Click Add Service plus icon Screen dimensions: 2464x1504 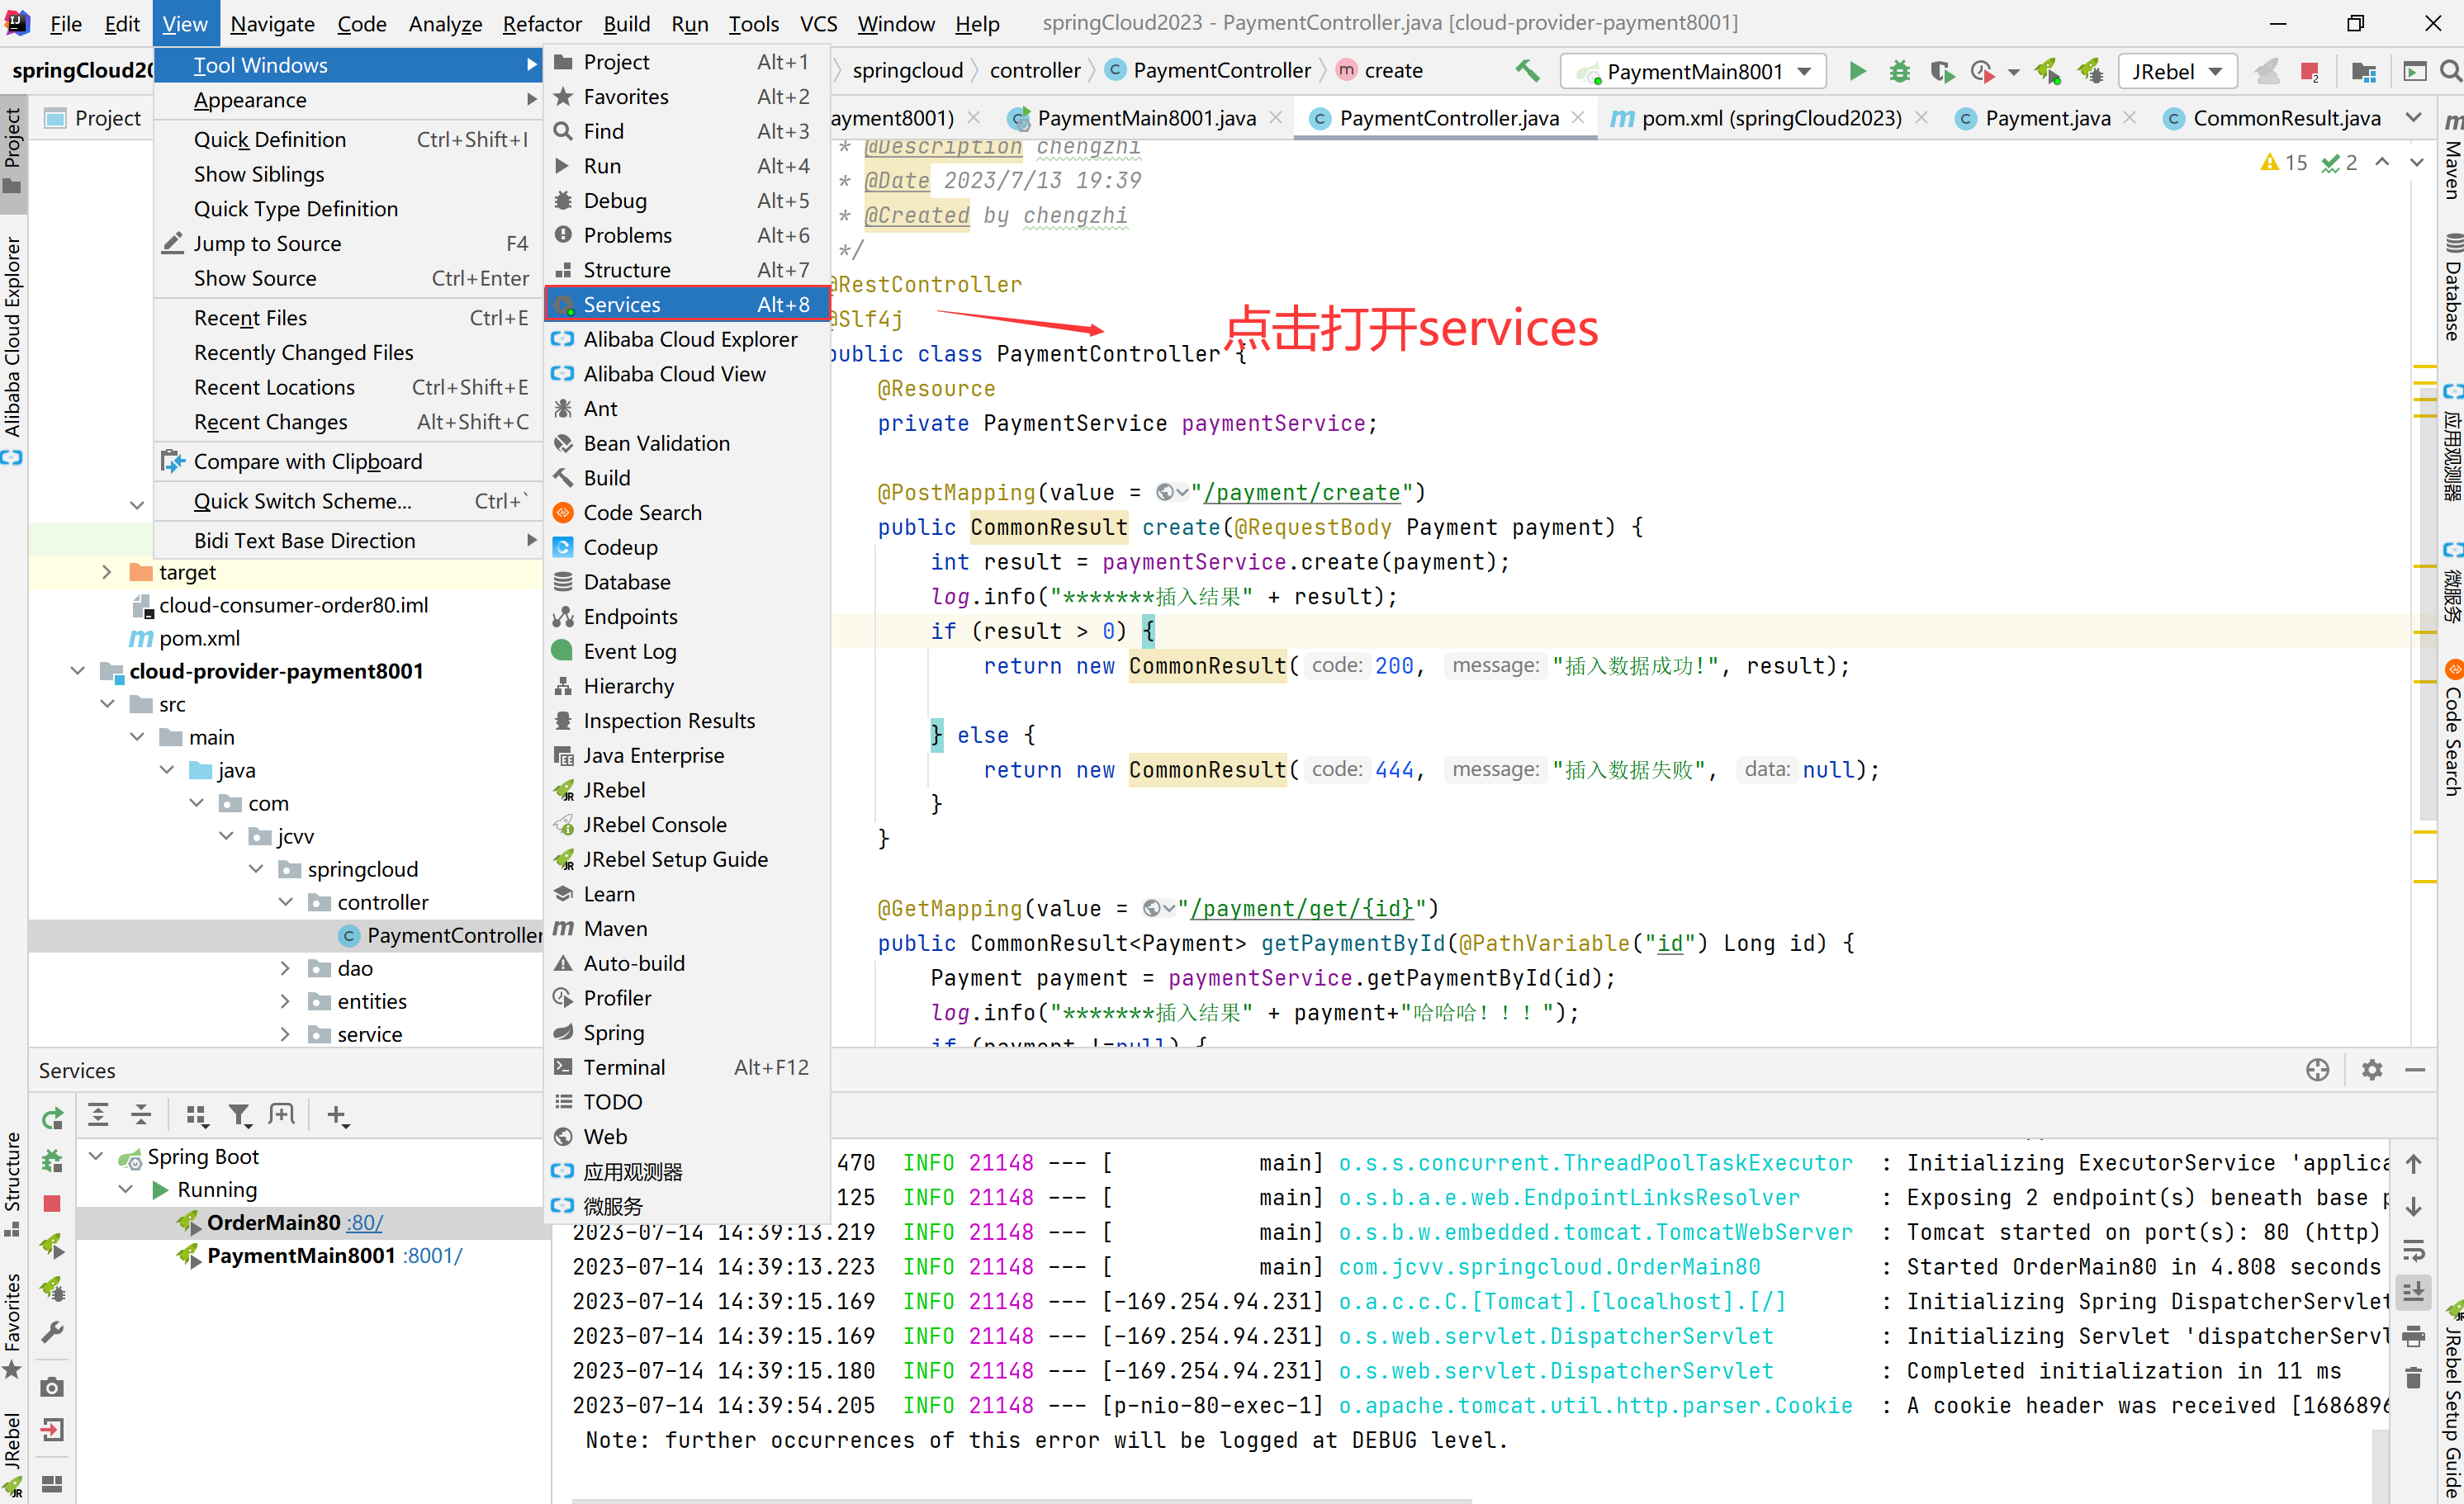click(x=337, y=1114)
